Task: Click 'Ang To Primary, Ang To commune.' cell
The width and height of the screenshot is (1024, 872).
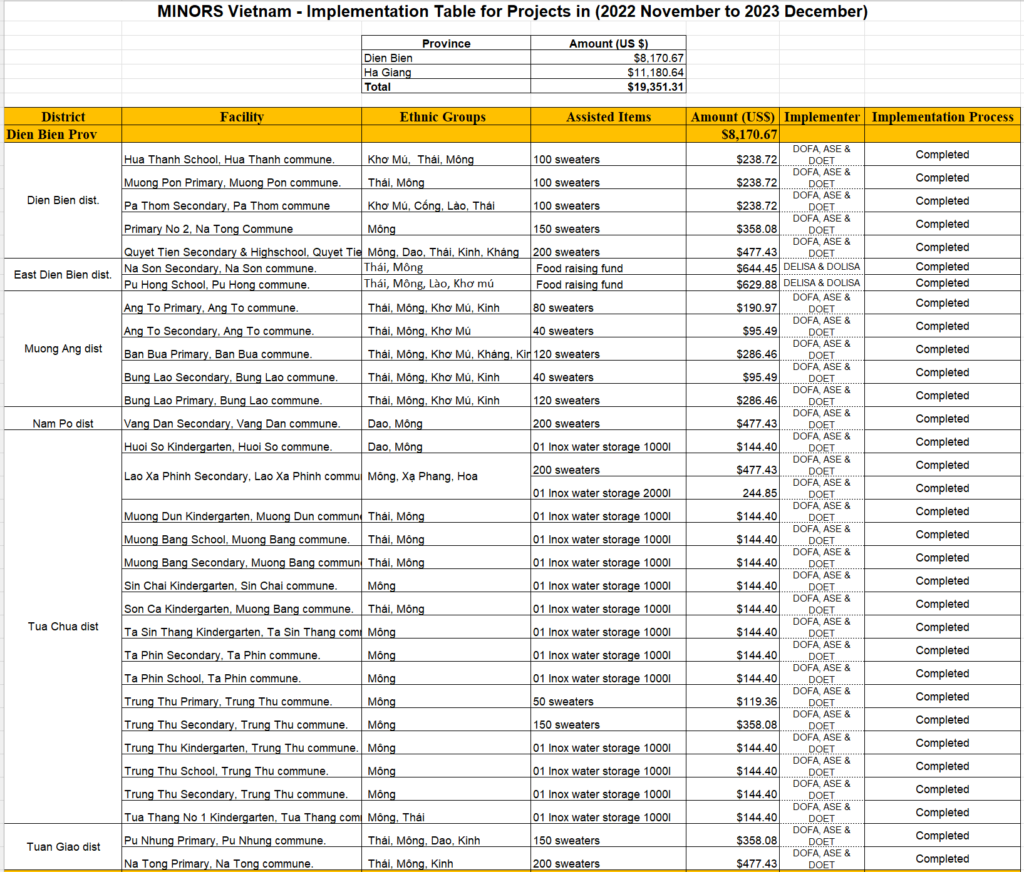Action: (x=241, y=304)
